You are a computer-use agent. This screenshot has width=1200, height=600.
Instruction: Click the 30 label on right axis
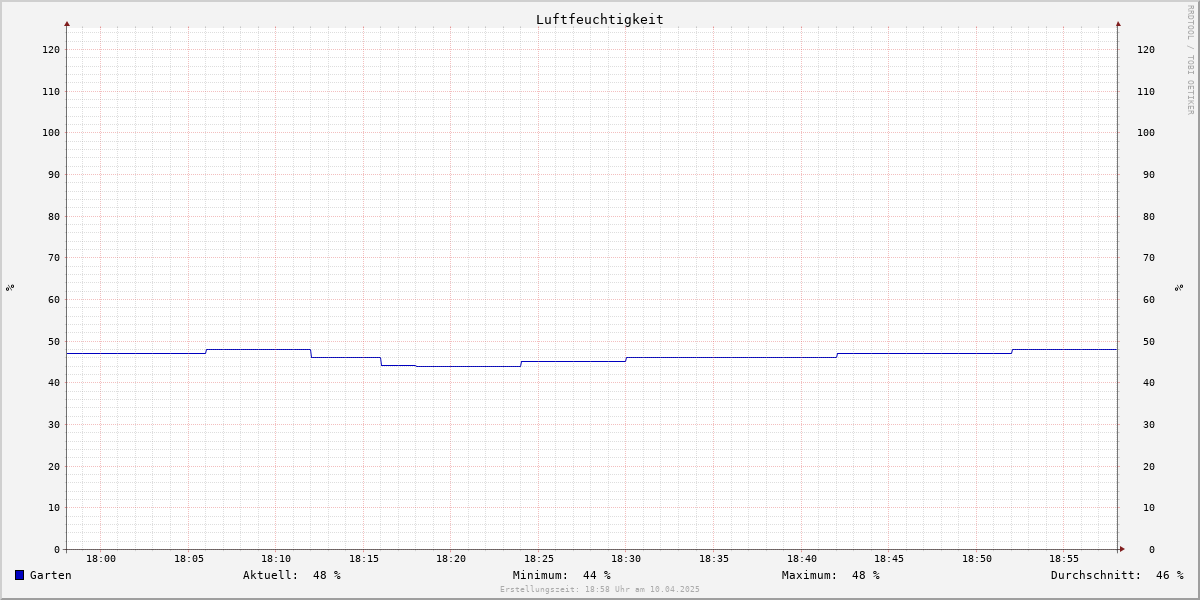pyautogui.click(x=1149, y=425)
